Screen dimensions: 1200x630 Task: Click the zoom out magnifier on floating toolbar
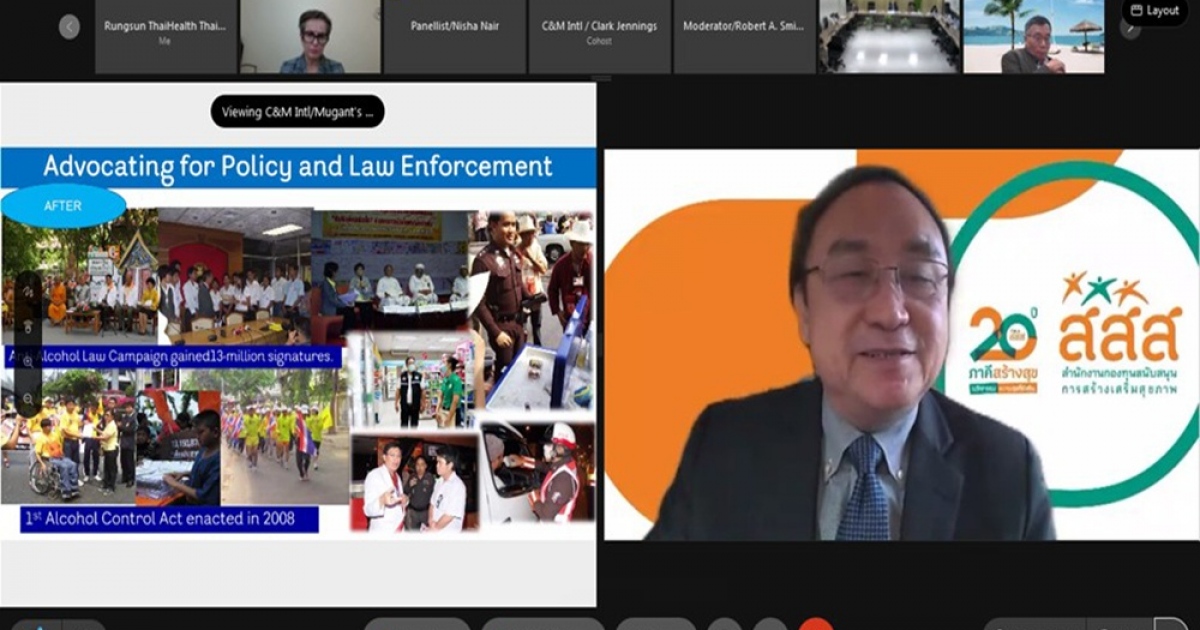pyautogui.click(x=27, y=398)
